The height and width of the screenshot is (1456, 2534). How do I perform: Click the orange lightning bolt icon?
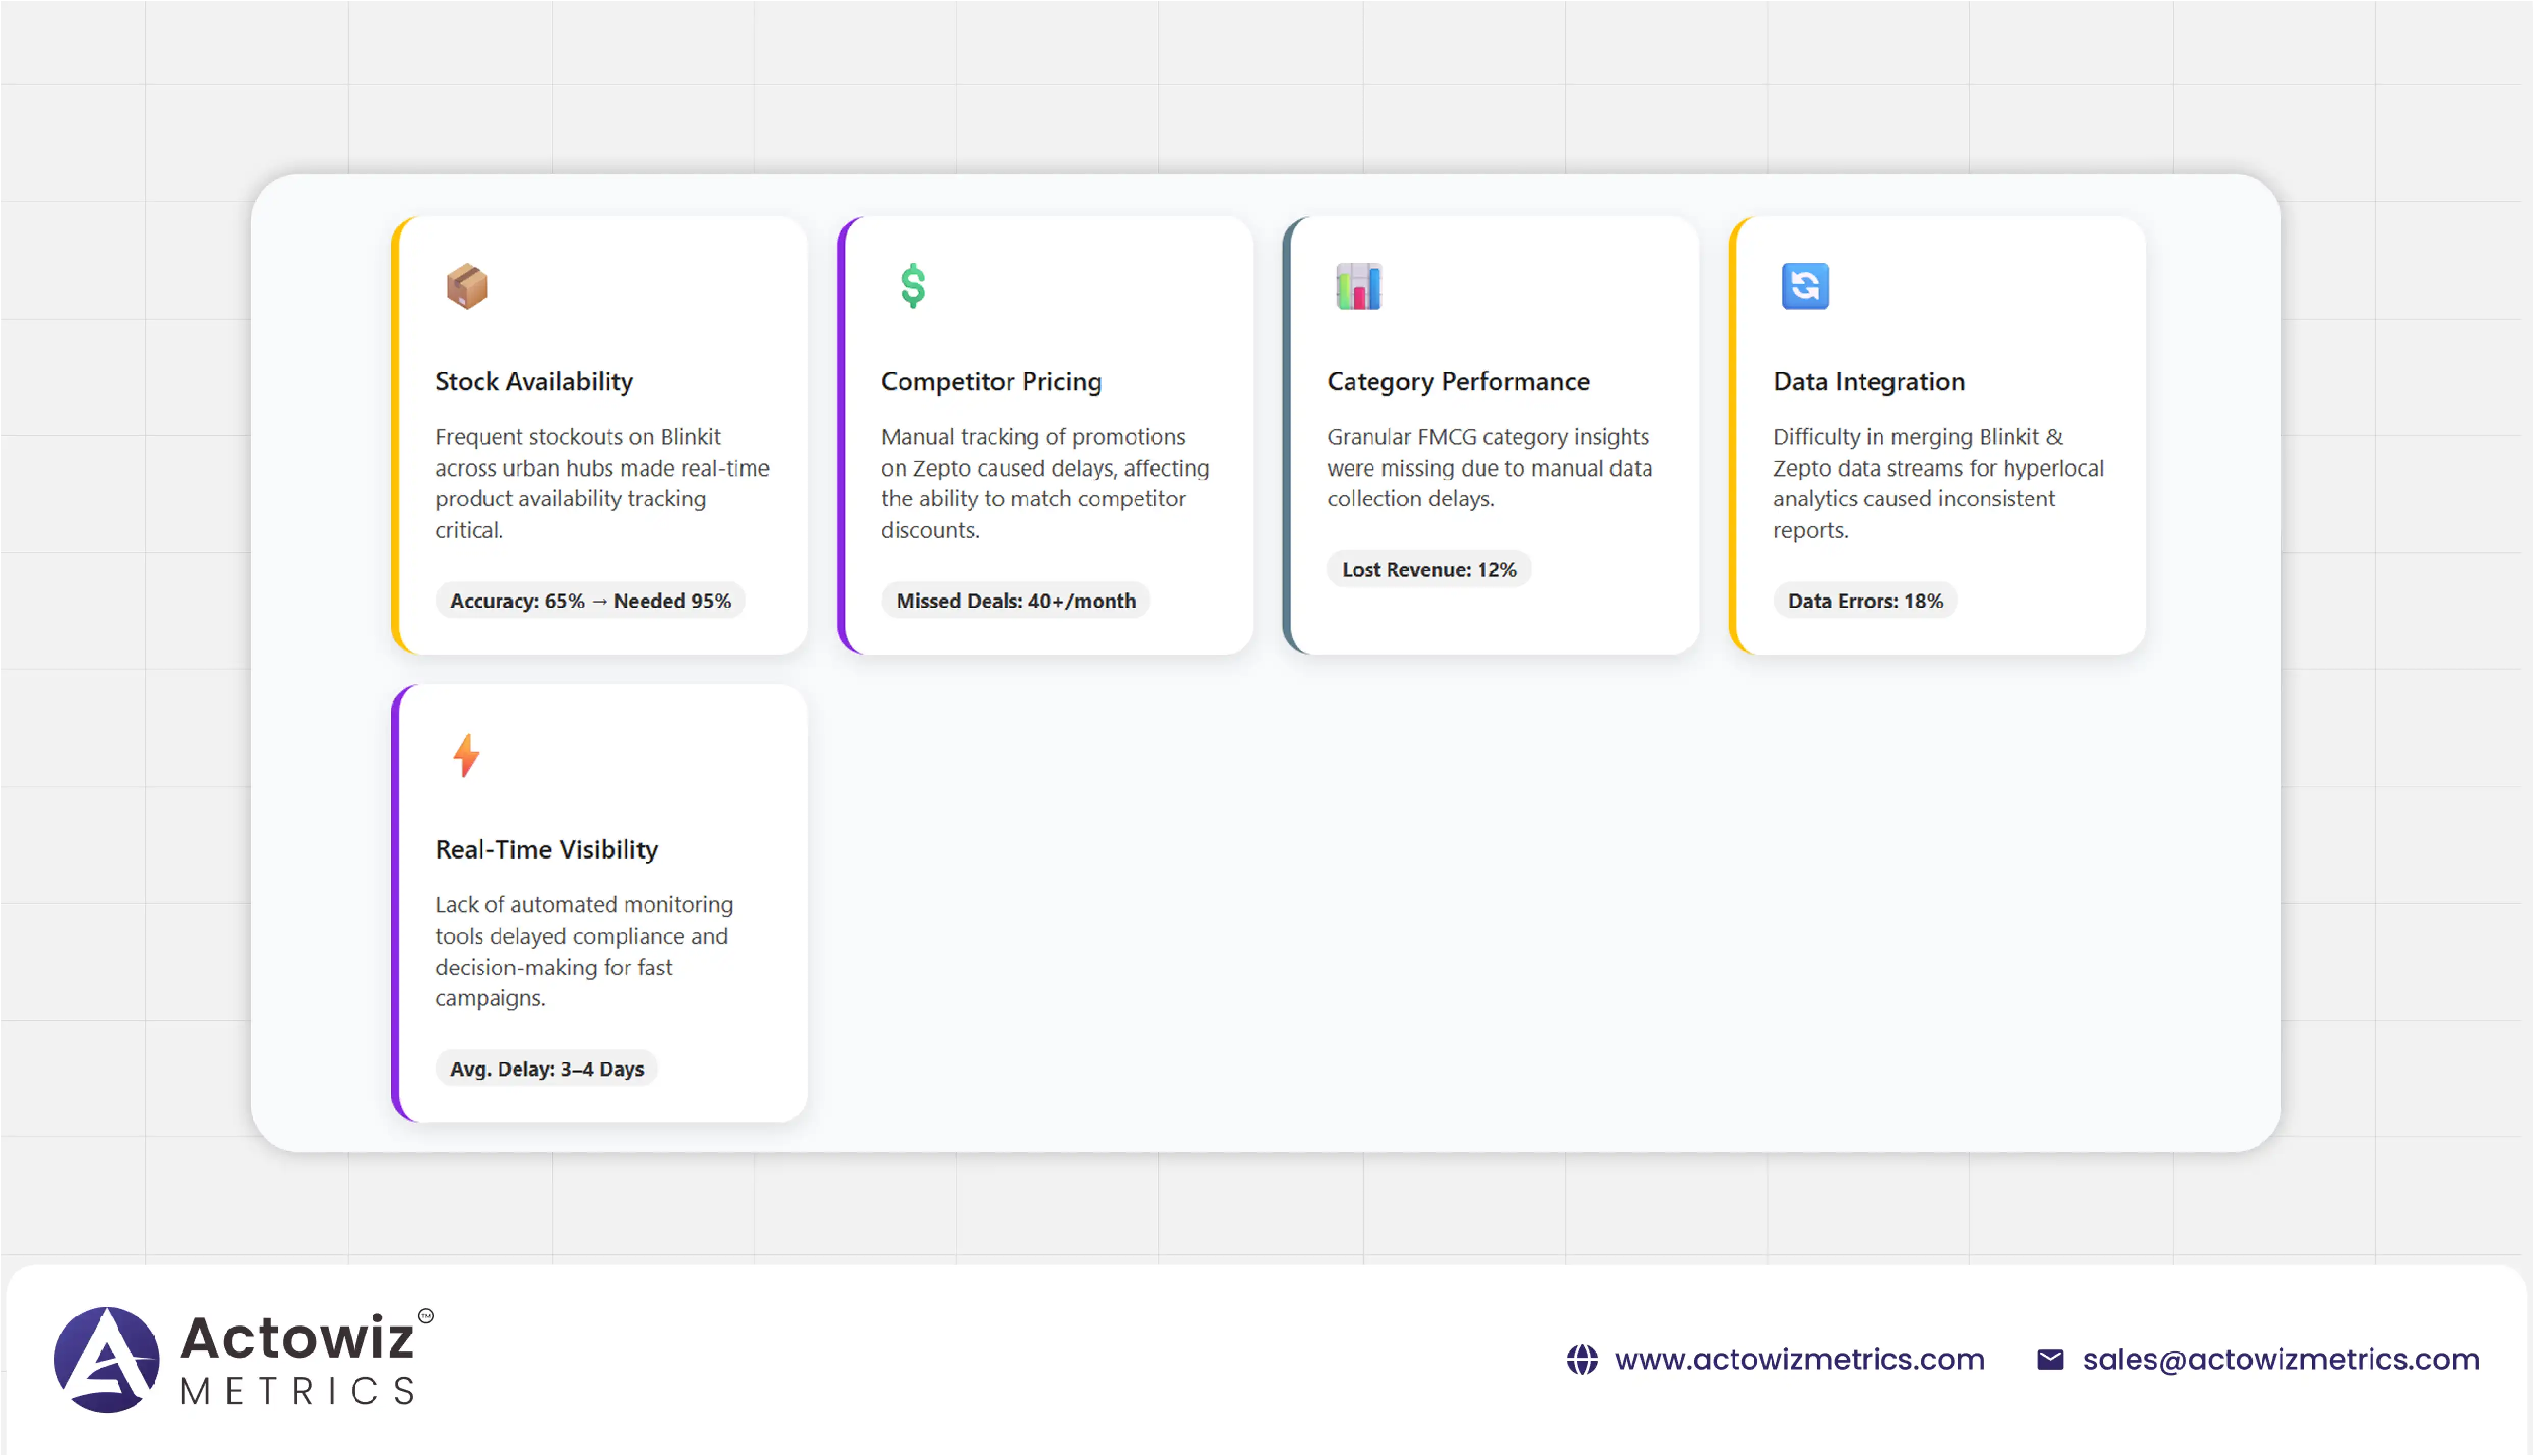pos(466,755)
